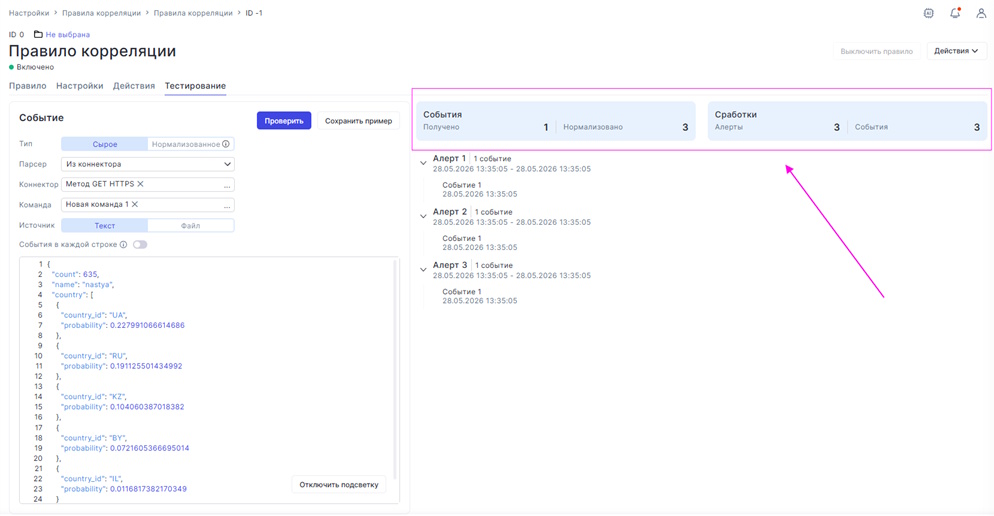Click probability 0.227991066614686 value

point(147,325)
